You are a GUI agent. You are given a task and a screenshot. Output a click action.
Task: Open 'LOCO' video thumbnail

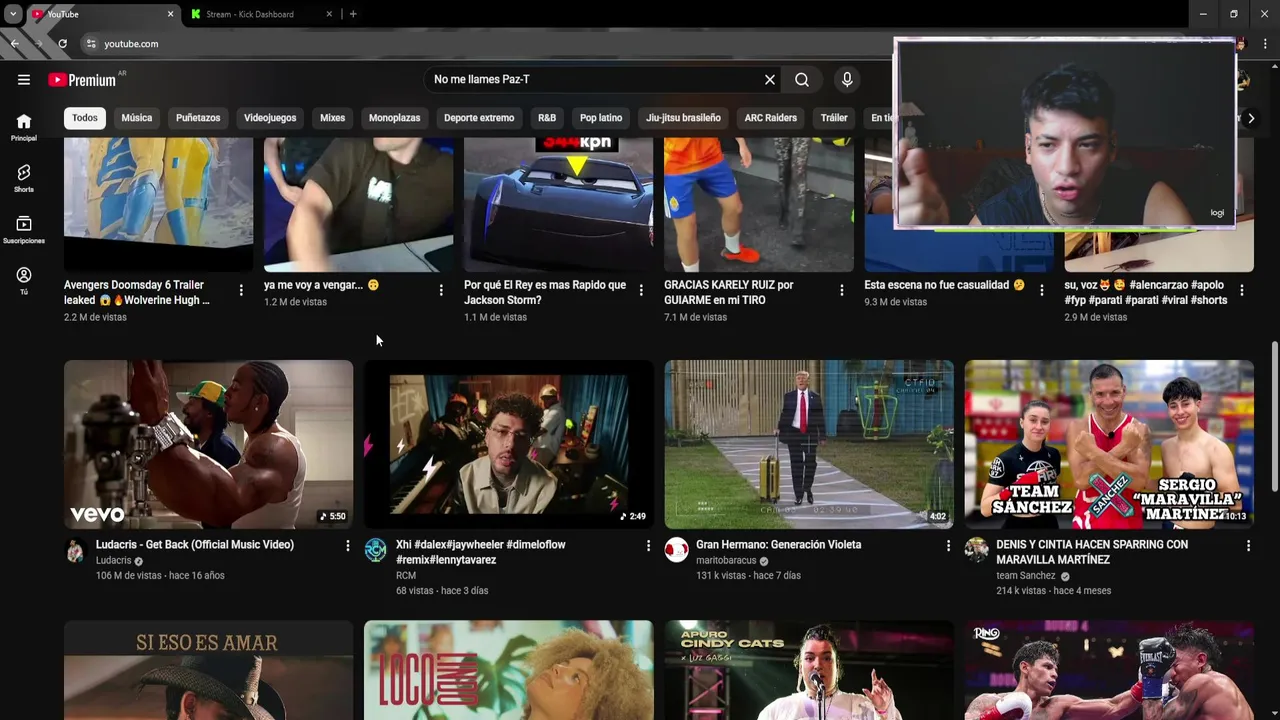click(x=508, y=670)
